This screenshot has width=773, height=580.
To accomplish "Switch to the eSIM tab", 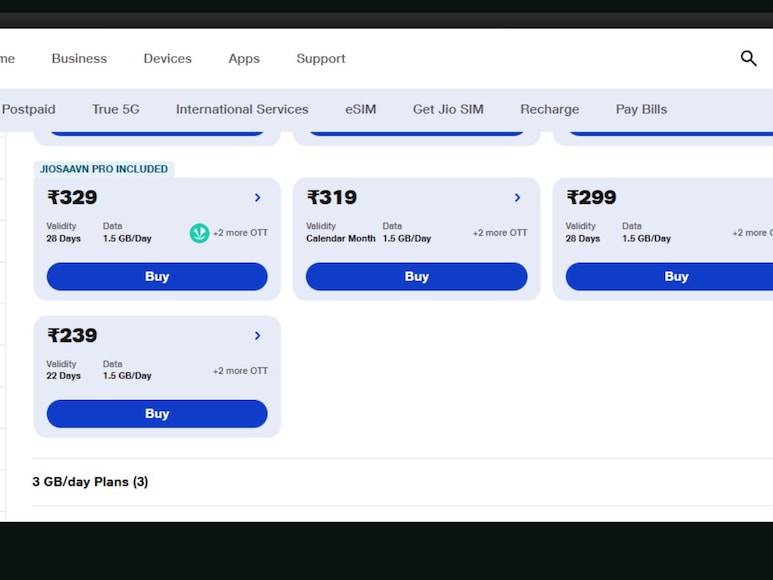I will pos(360,109).
